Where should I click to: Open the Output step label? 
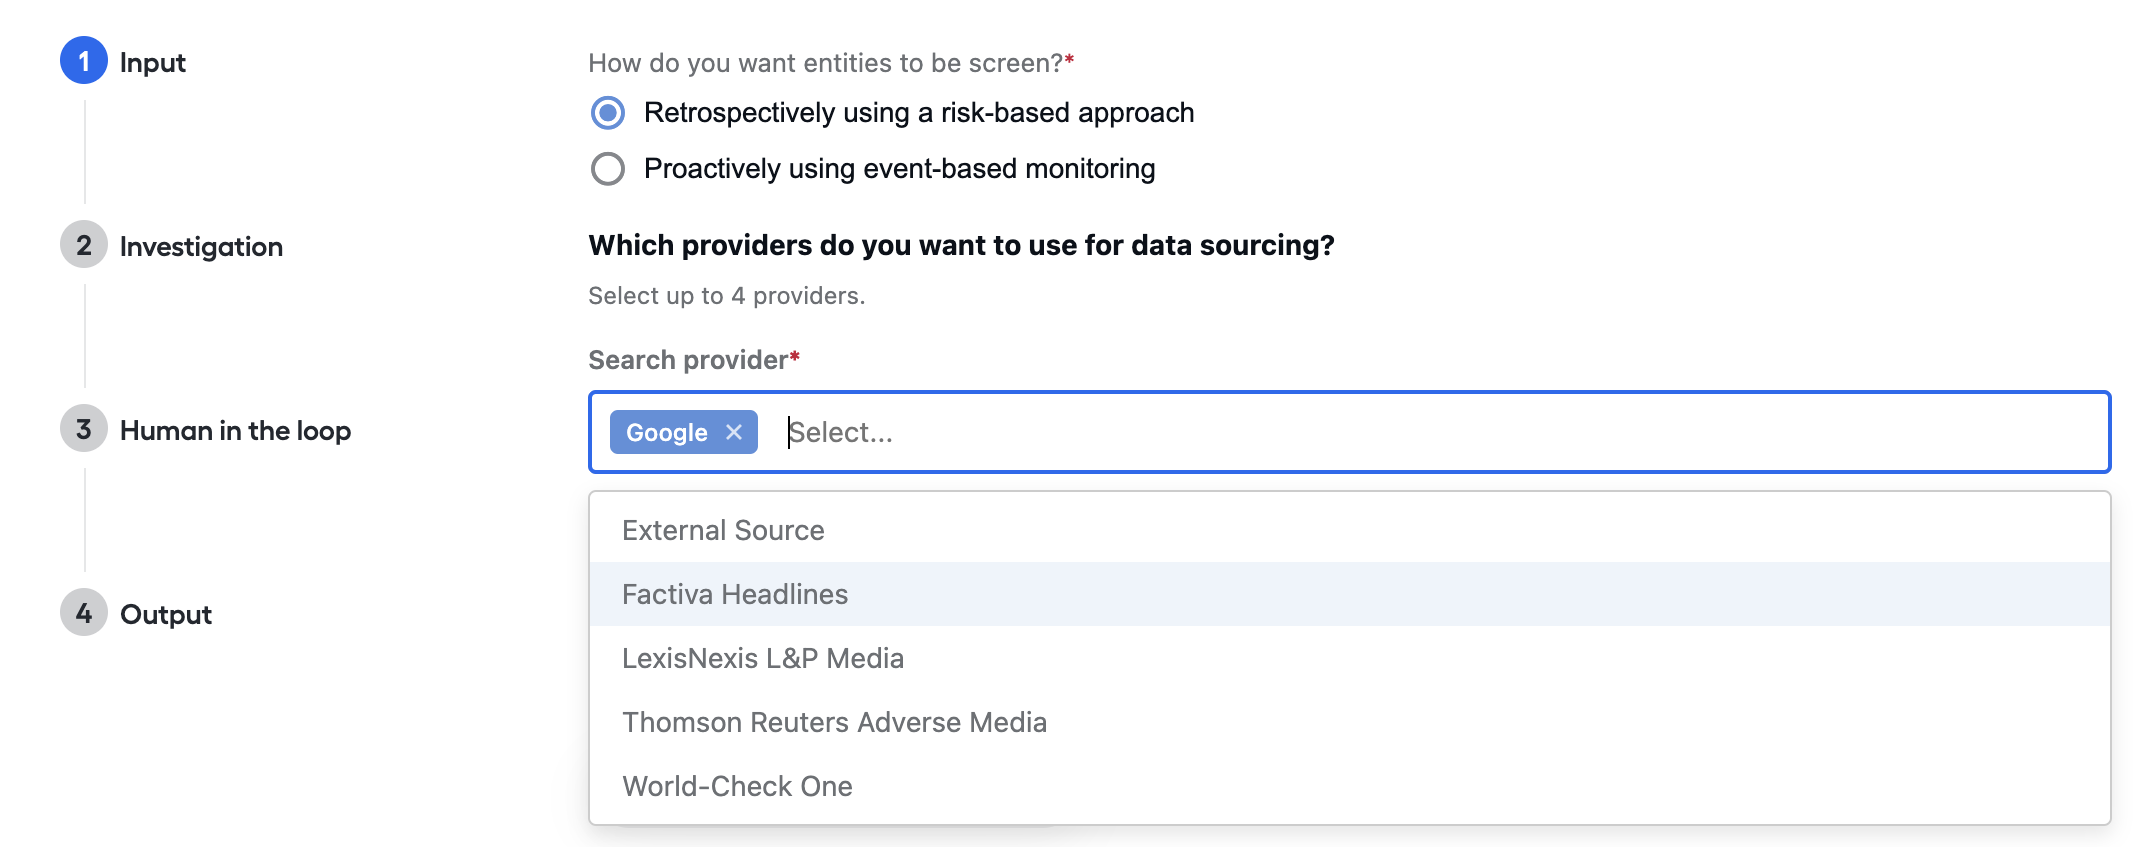166,614
